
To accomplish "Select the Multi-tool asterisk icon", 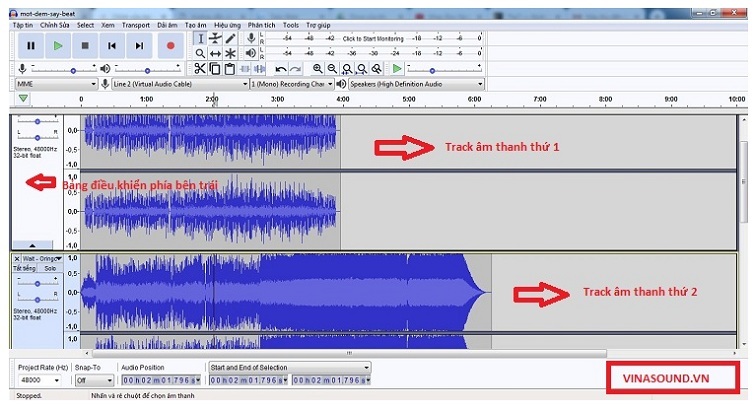I will 230,53.
